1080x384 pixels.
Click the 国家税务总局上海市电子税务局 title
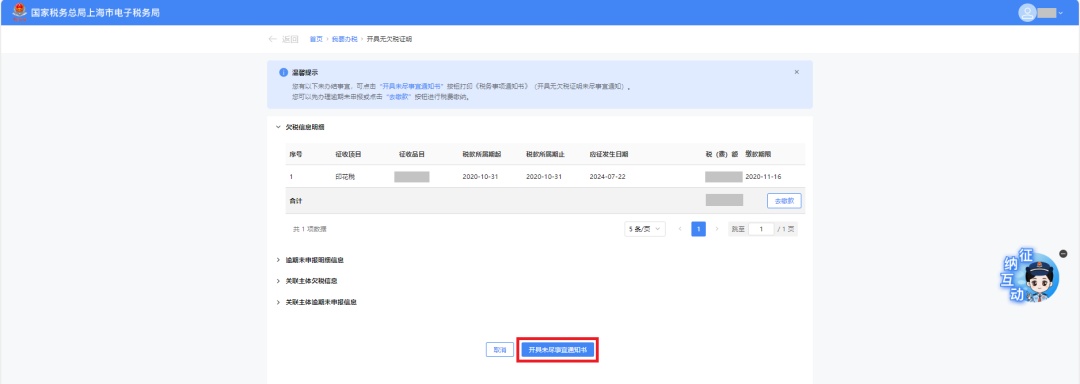click(x=95, y=12)
